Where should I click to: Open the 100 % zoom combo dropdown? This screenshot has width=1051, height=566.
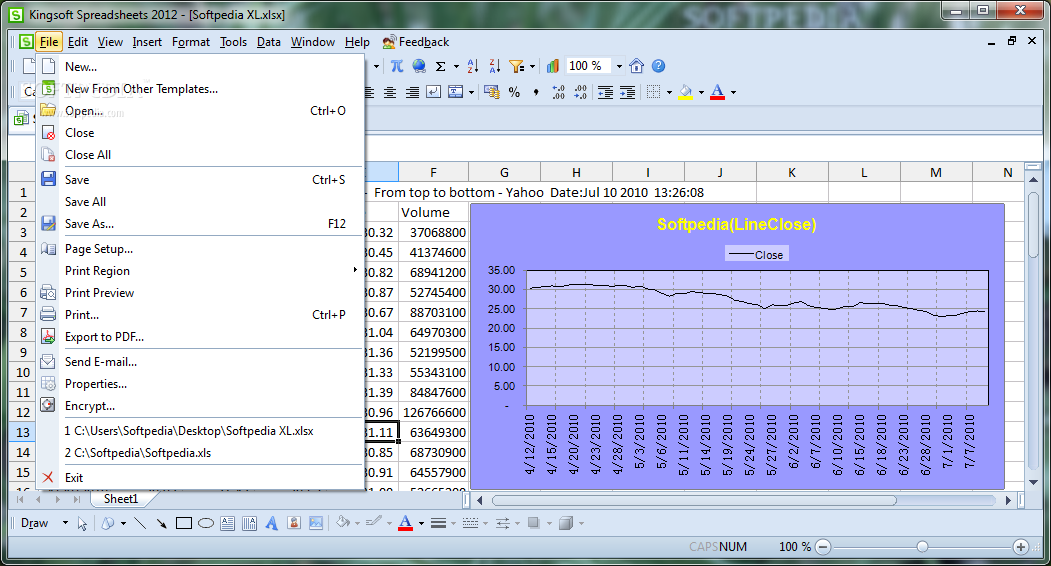(x=619, y=66)
